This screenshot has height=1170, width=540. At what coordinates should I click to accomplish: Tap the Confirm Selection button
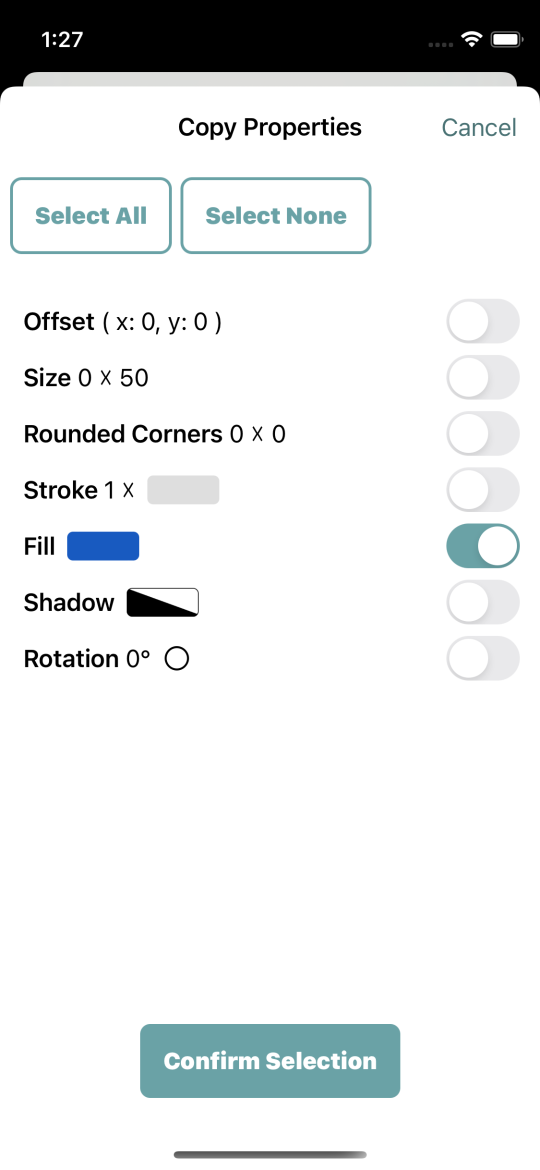pyautogui.click(x=270, y=1061)
